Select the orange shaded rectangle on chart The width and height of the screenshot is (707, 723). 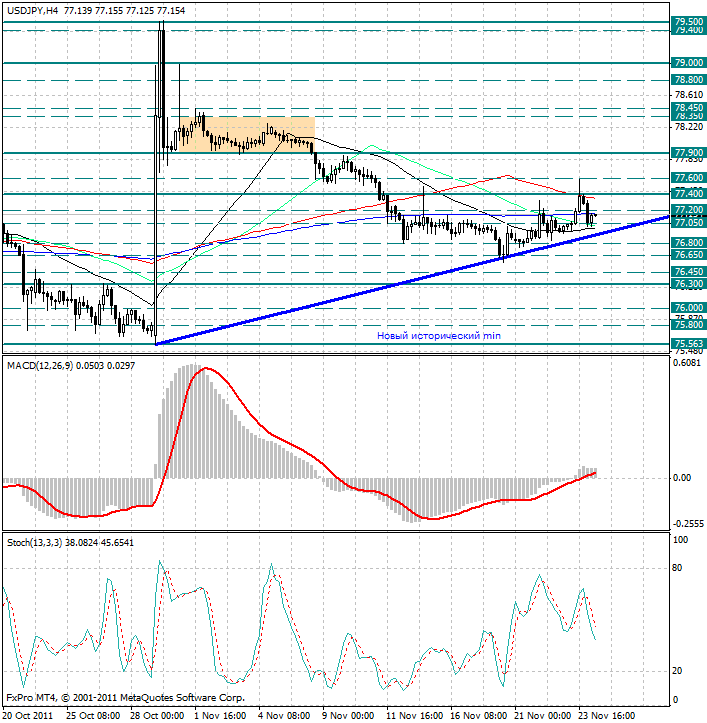260,134
